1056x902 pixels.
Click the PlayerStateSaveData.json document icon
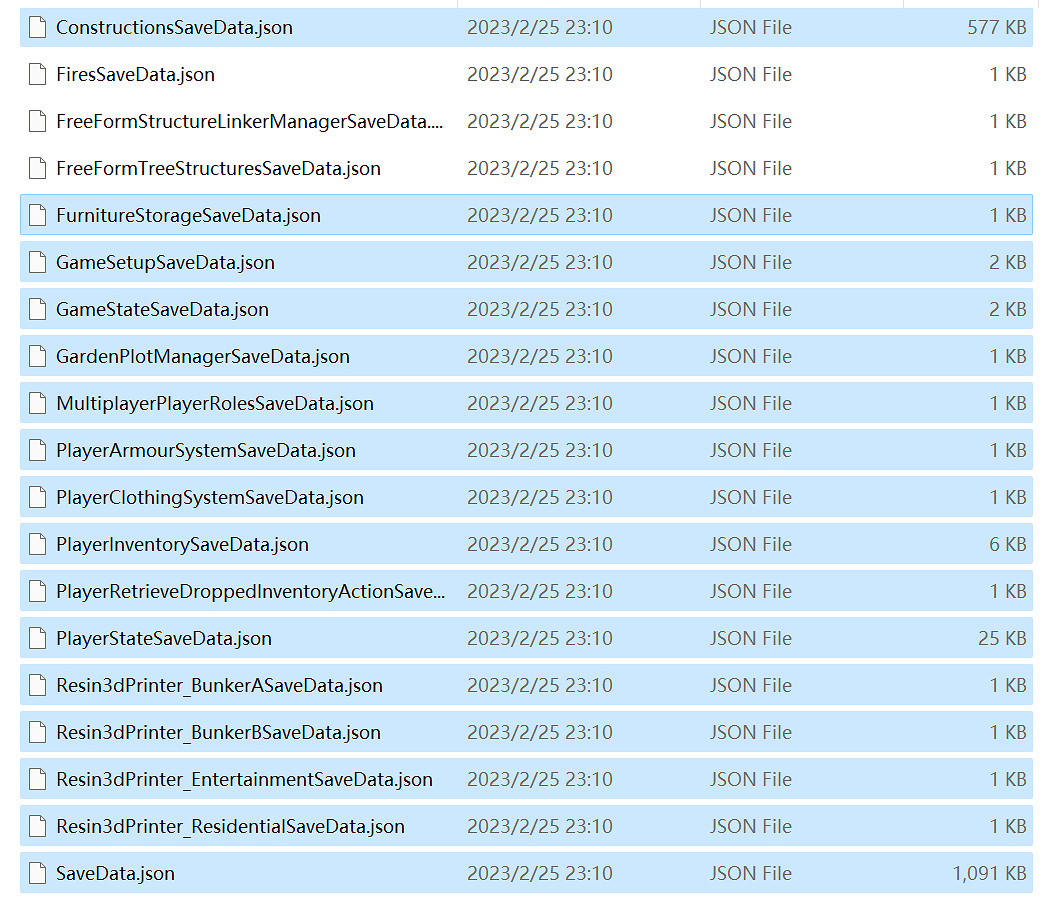click(x=38, y=639)
